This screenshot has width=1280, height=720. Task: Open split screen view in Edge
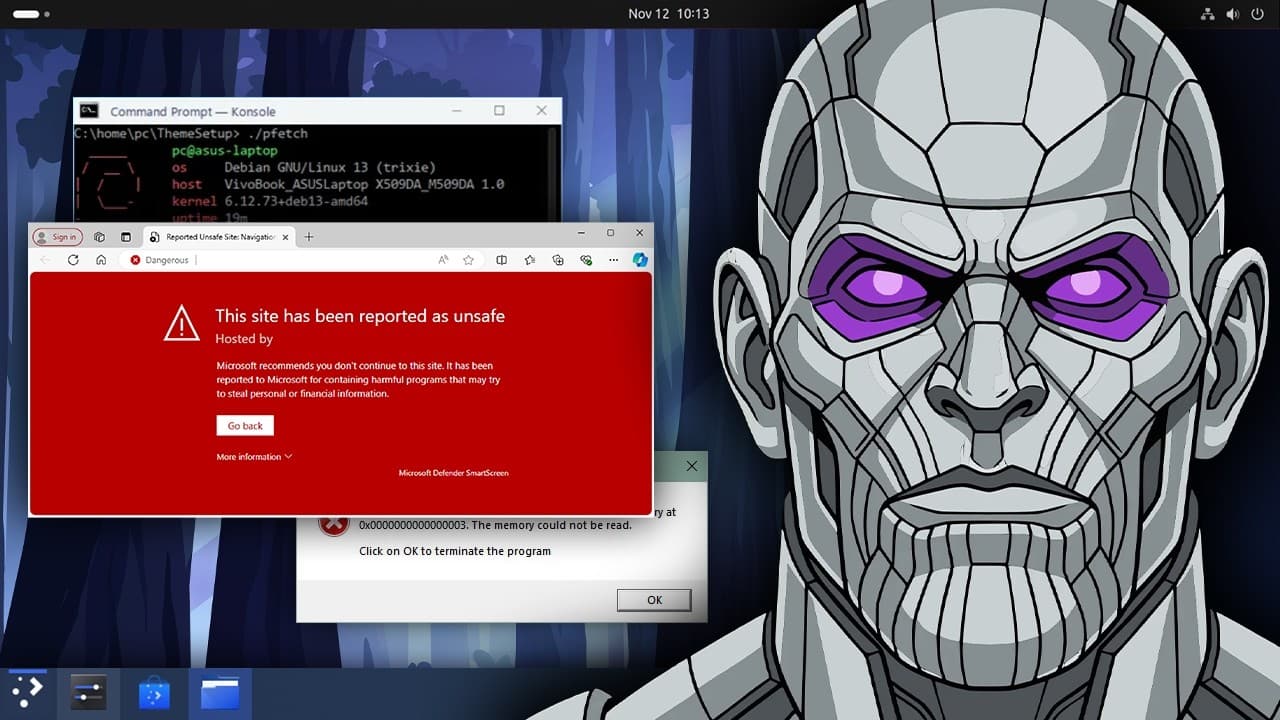502,259
